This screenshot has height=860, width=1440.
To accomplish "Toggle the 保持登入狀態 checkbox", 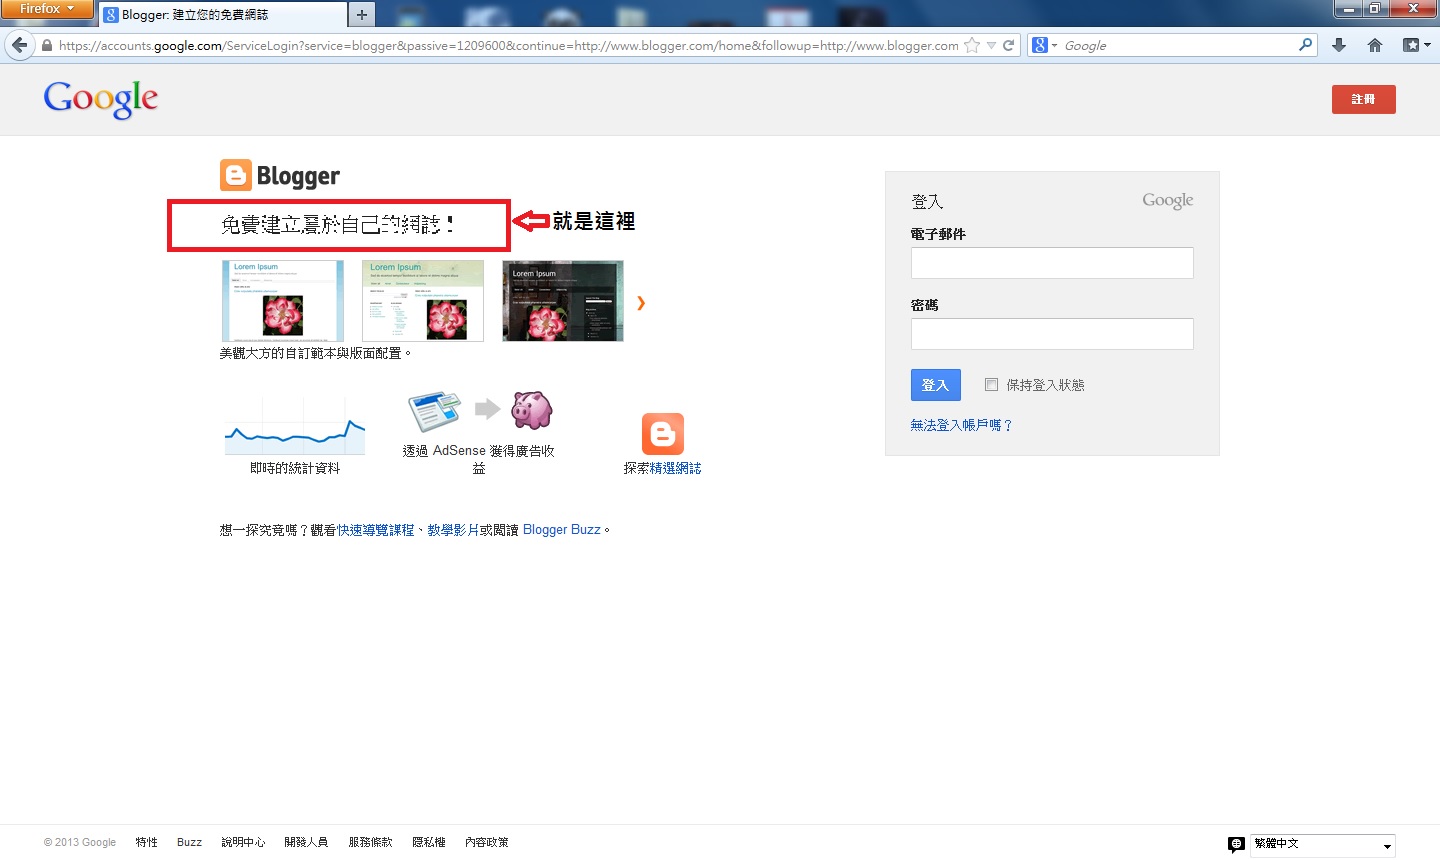I will (991, 385).
